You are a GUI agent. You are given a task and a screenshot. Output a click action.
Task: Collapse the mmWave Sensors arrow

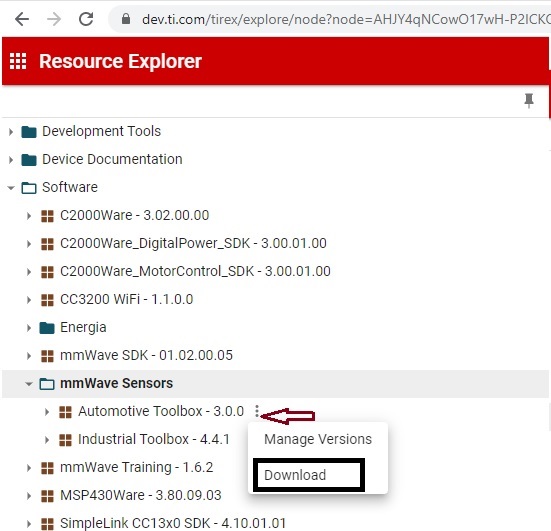tap(29, 384)
